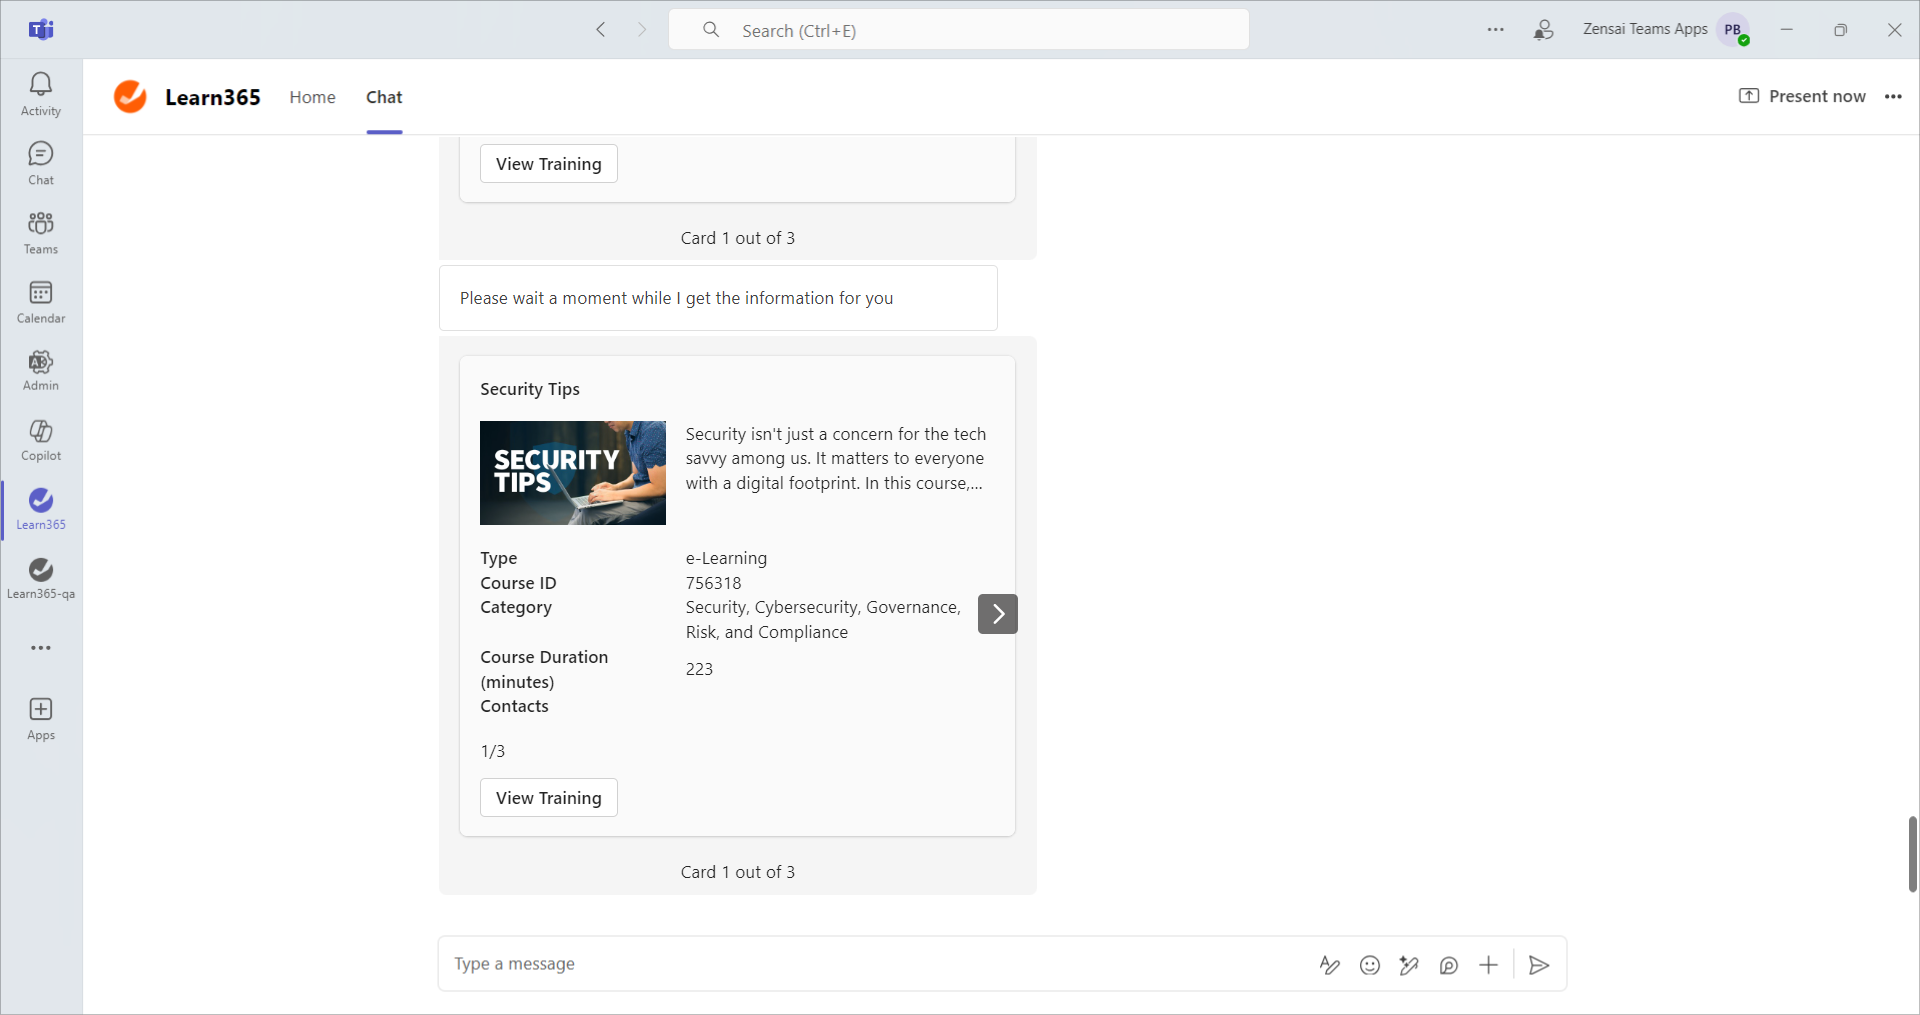Go to Teams in the sidebar
The image size is (1920, 1015).
point(41,232)
